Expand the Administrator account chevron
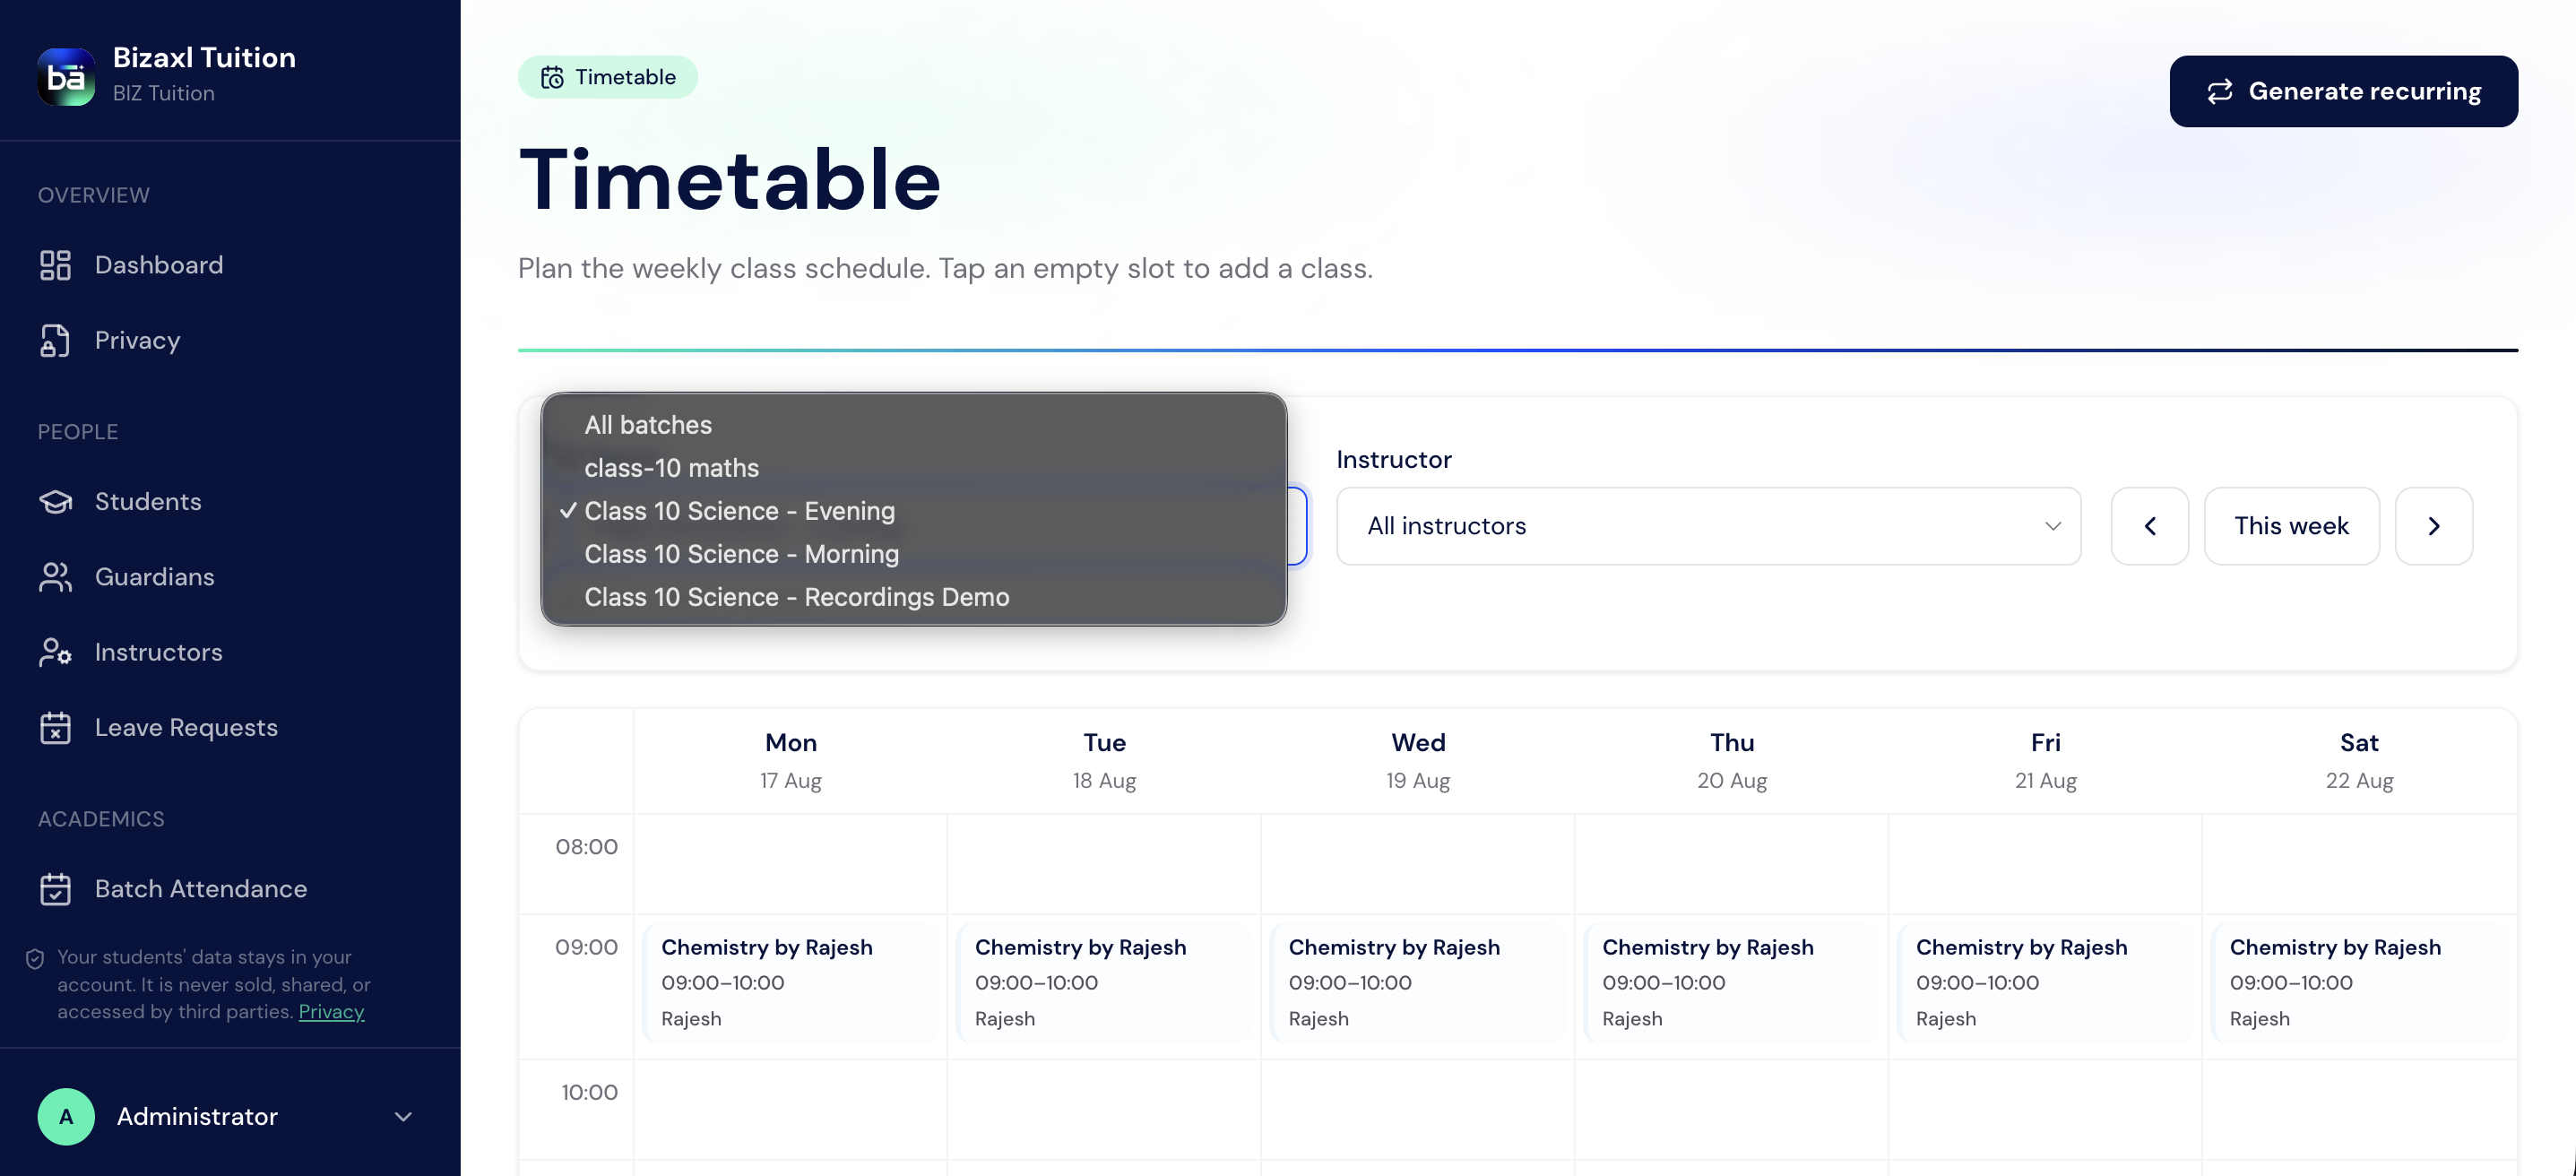 403,1116
